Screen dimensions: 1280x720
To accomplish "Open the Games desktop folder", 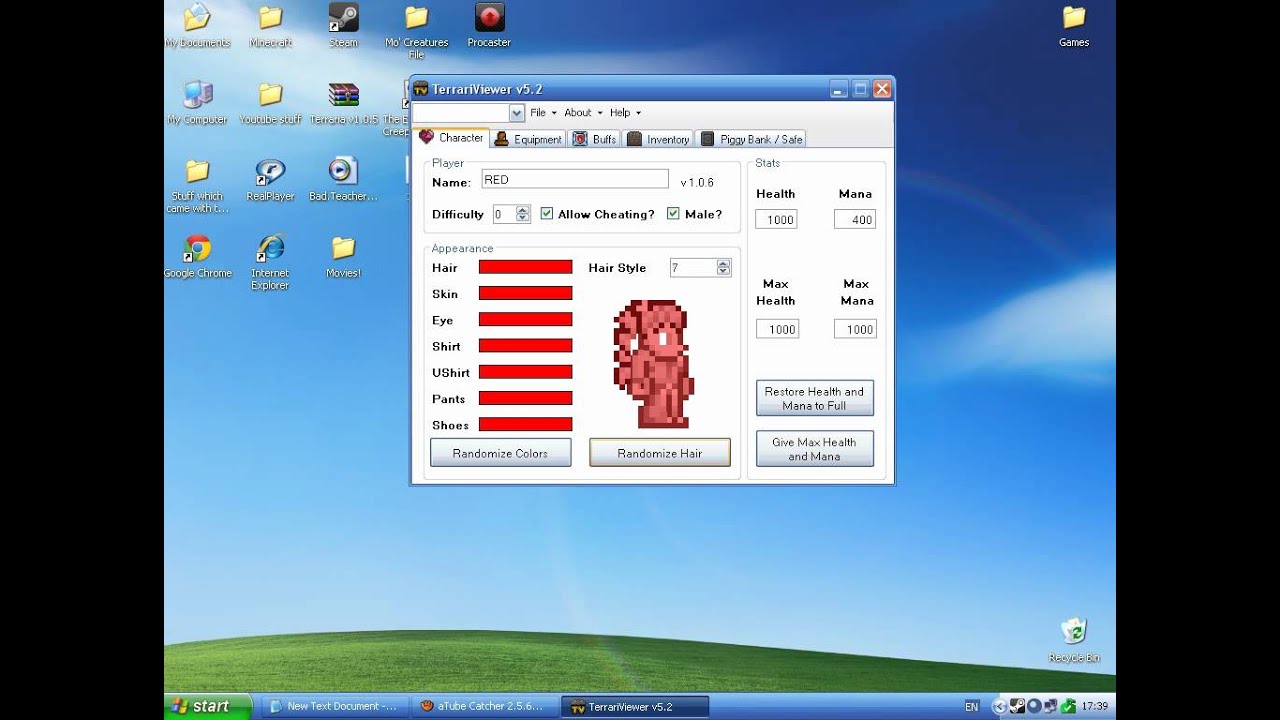I will pos(1074,26).
